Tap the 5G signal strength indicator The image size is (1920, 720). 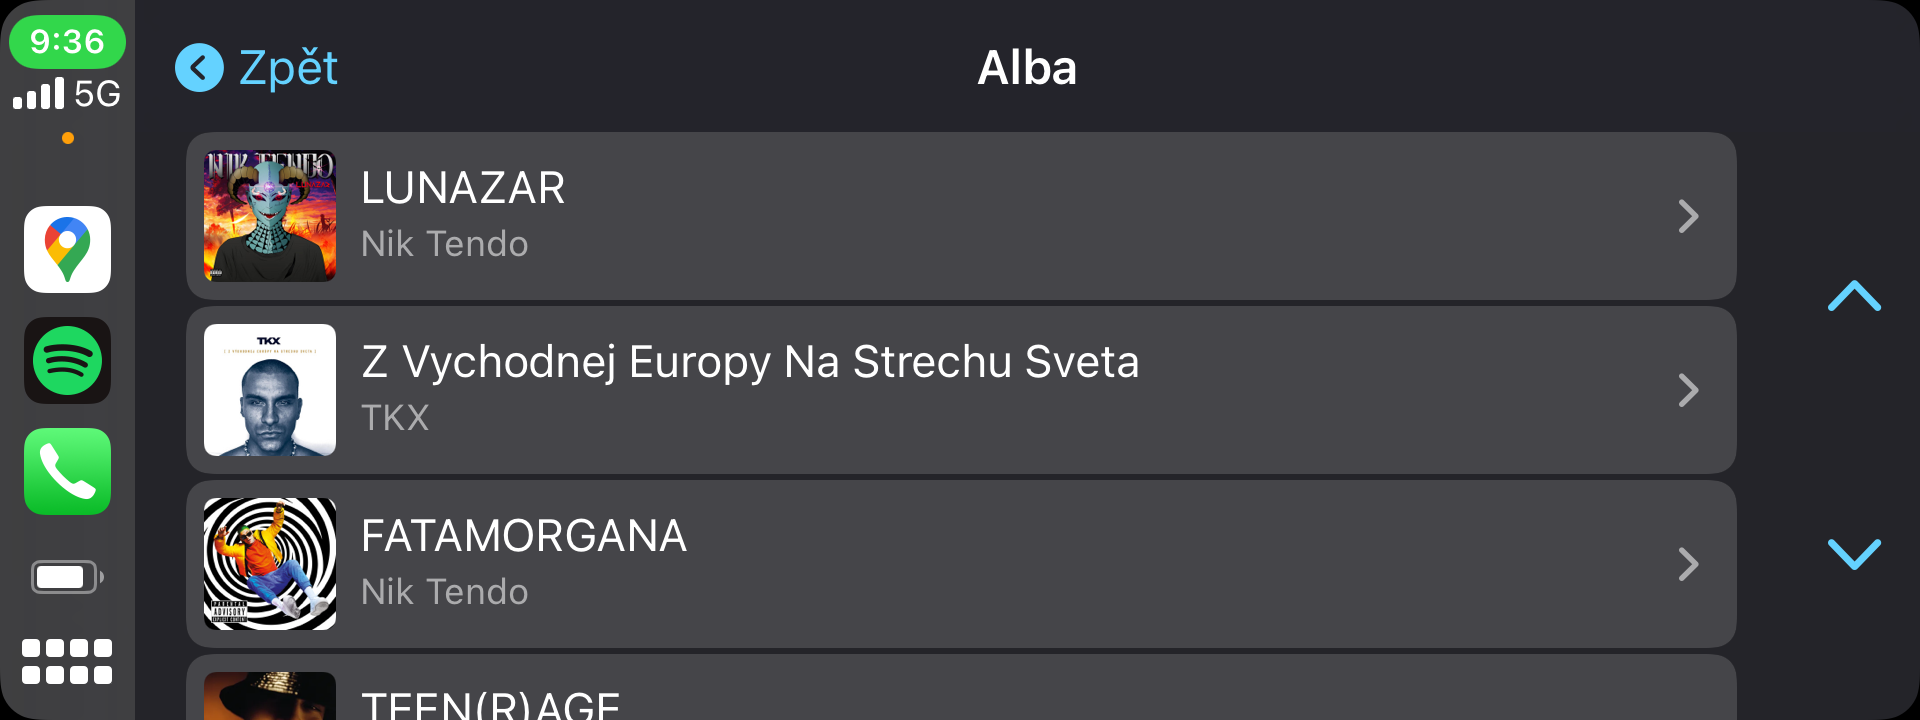(x=67, y=94)
